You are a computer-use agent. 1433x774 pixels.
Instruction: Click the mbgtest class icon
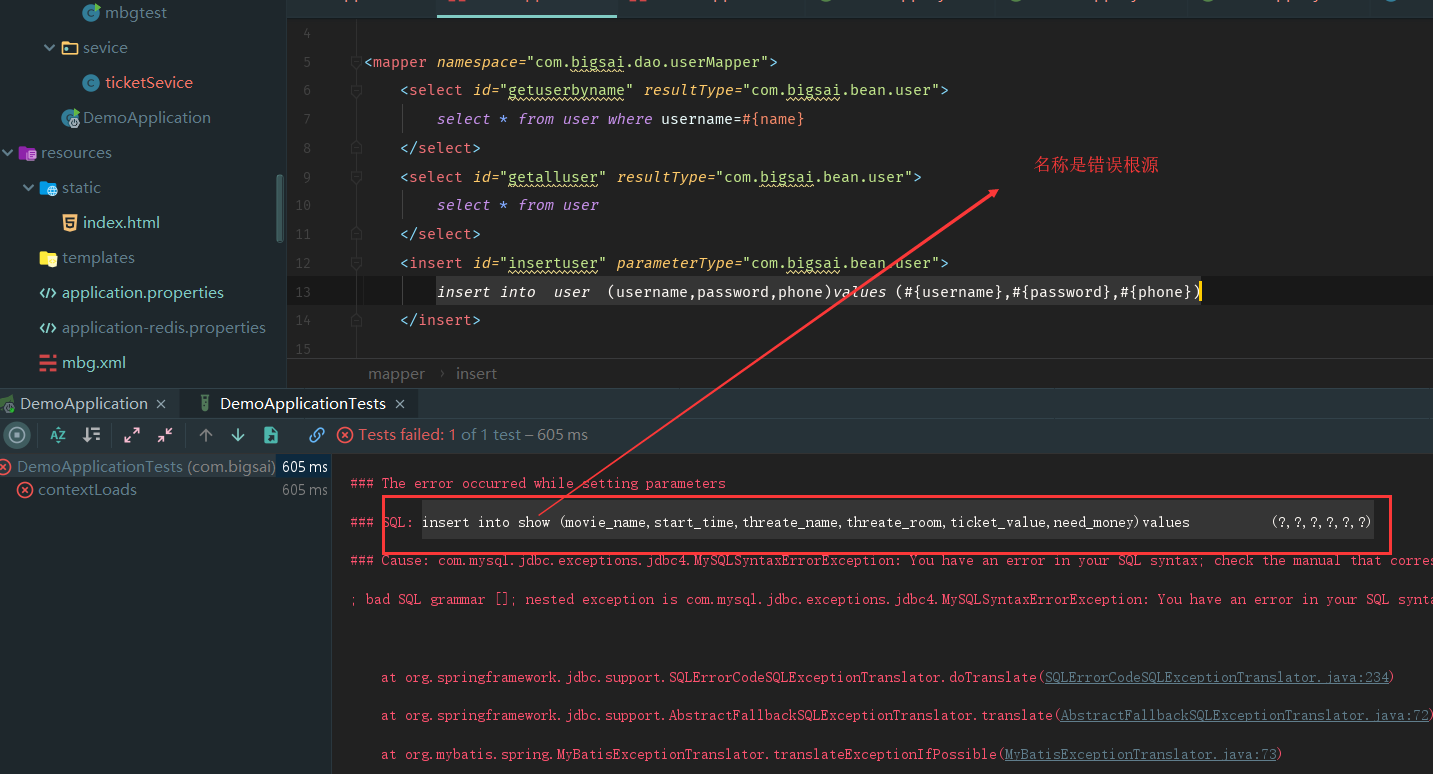pyautogui.click(x=91, y=13)
